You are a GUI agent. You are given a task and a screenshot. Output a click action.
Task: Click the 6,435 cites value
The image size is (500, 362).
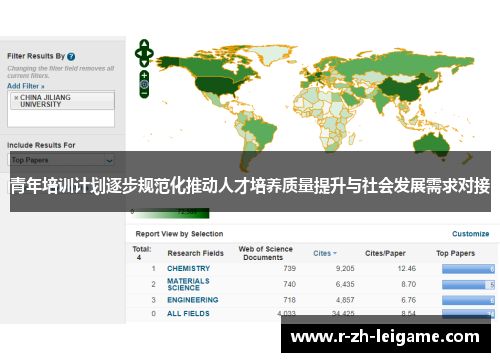click(x=345, y=284)
